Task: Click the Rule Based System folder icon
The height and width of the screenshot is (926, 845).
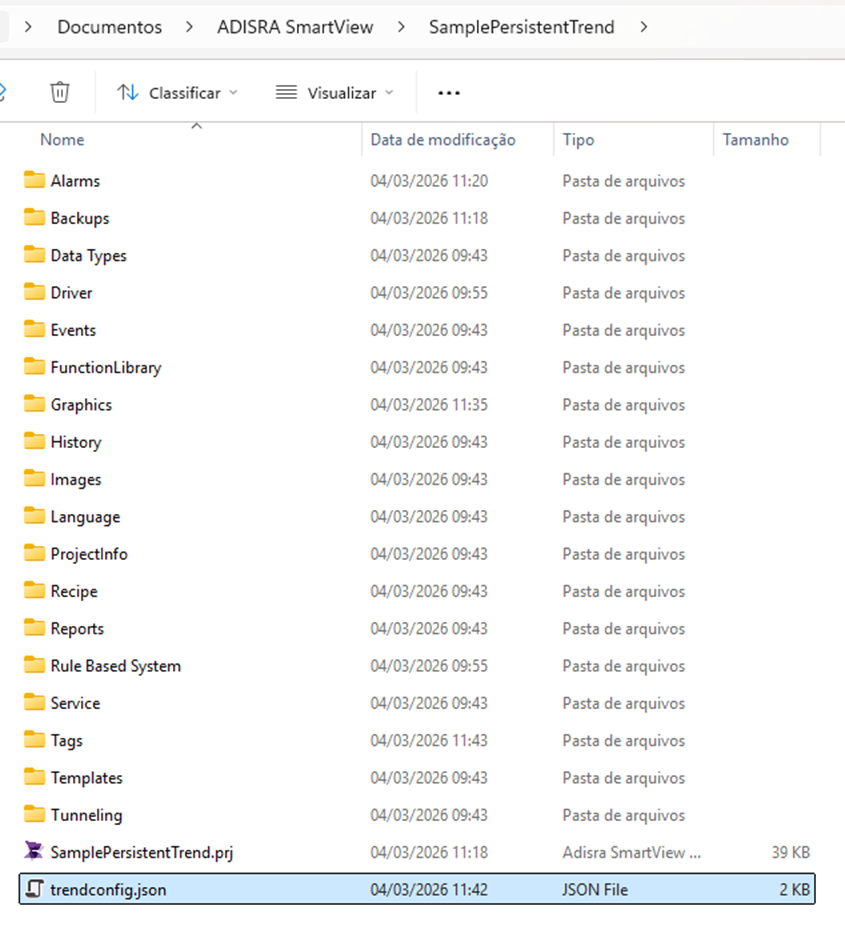Action: 35,666
